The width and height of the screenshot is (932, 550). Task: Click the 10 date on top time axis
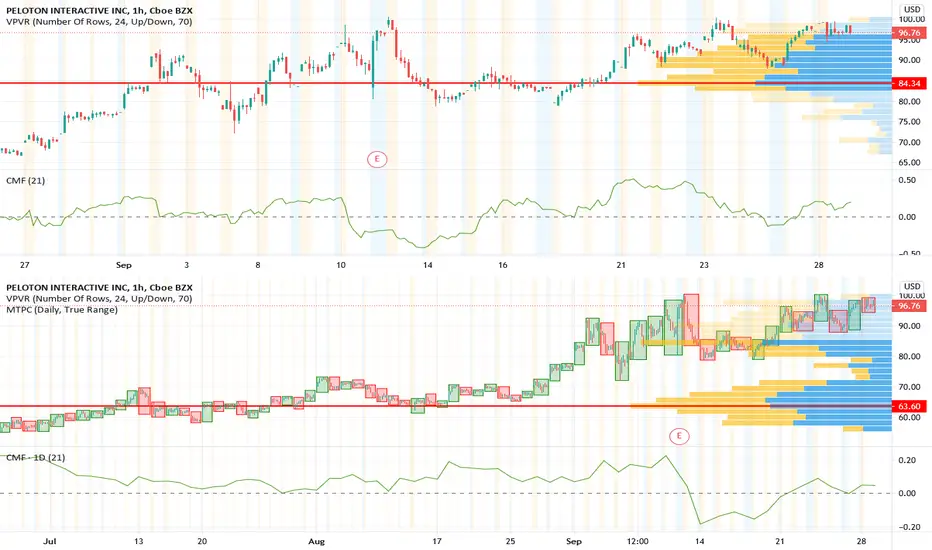[341, 265]
